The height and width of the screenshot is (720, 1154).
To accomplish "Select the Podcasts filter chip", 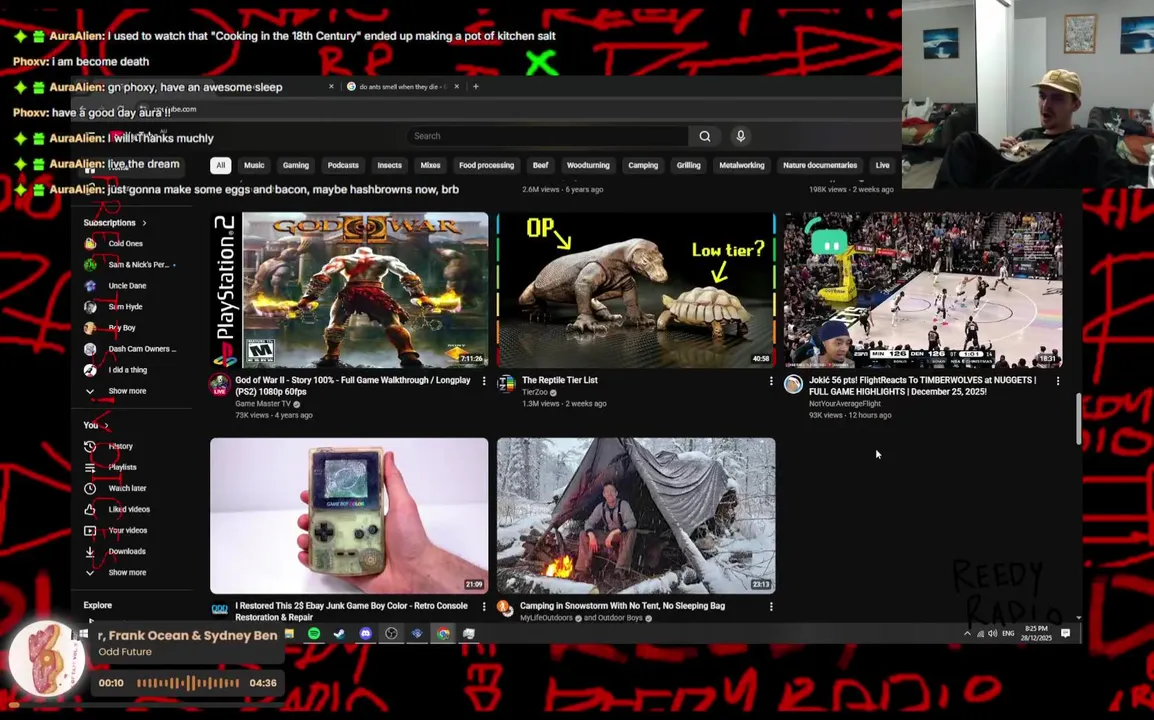I will coord(343,166).
